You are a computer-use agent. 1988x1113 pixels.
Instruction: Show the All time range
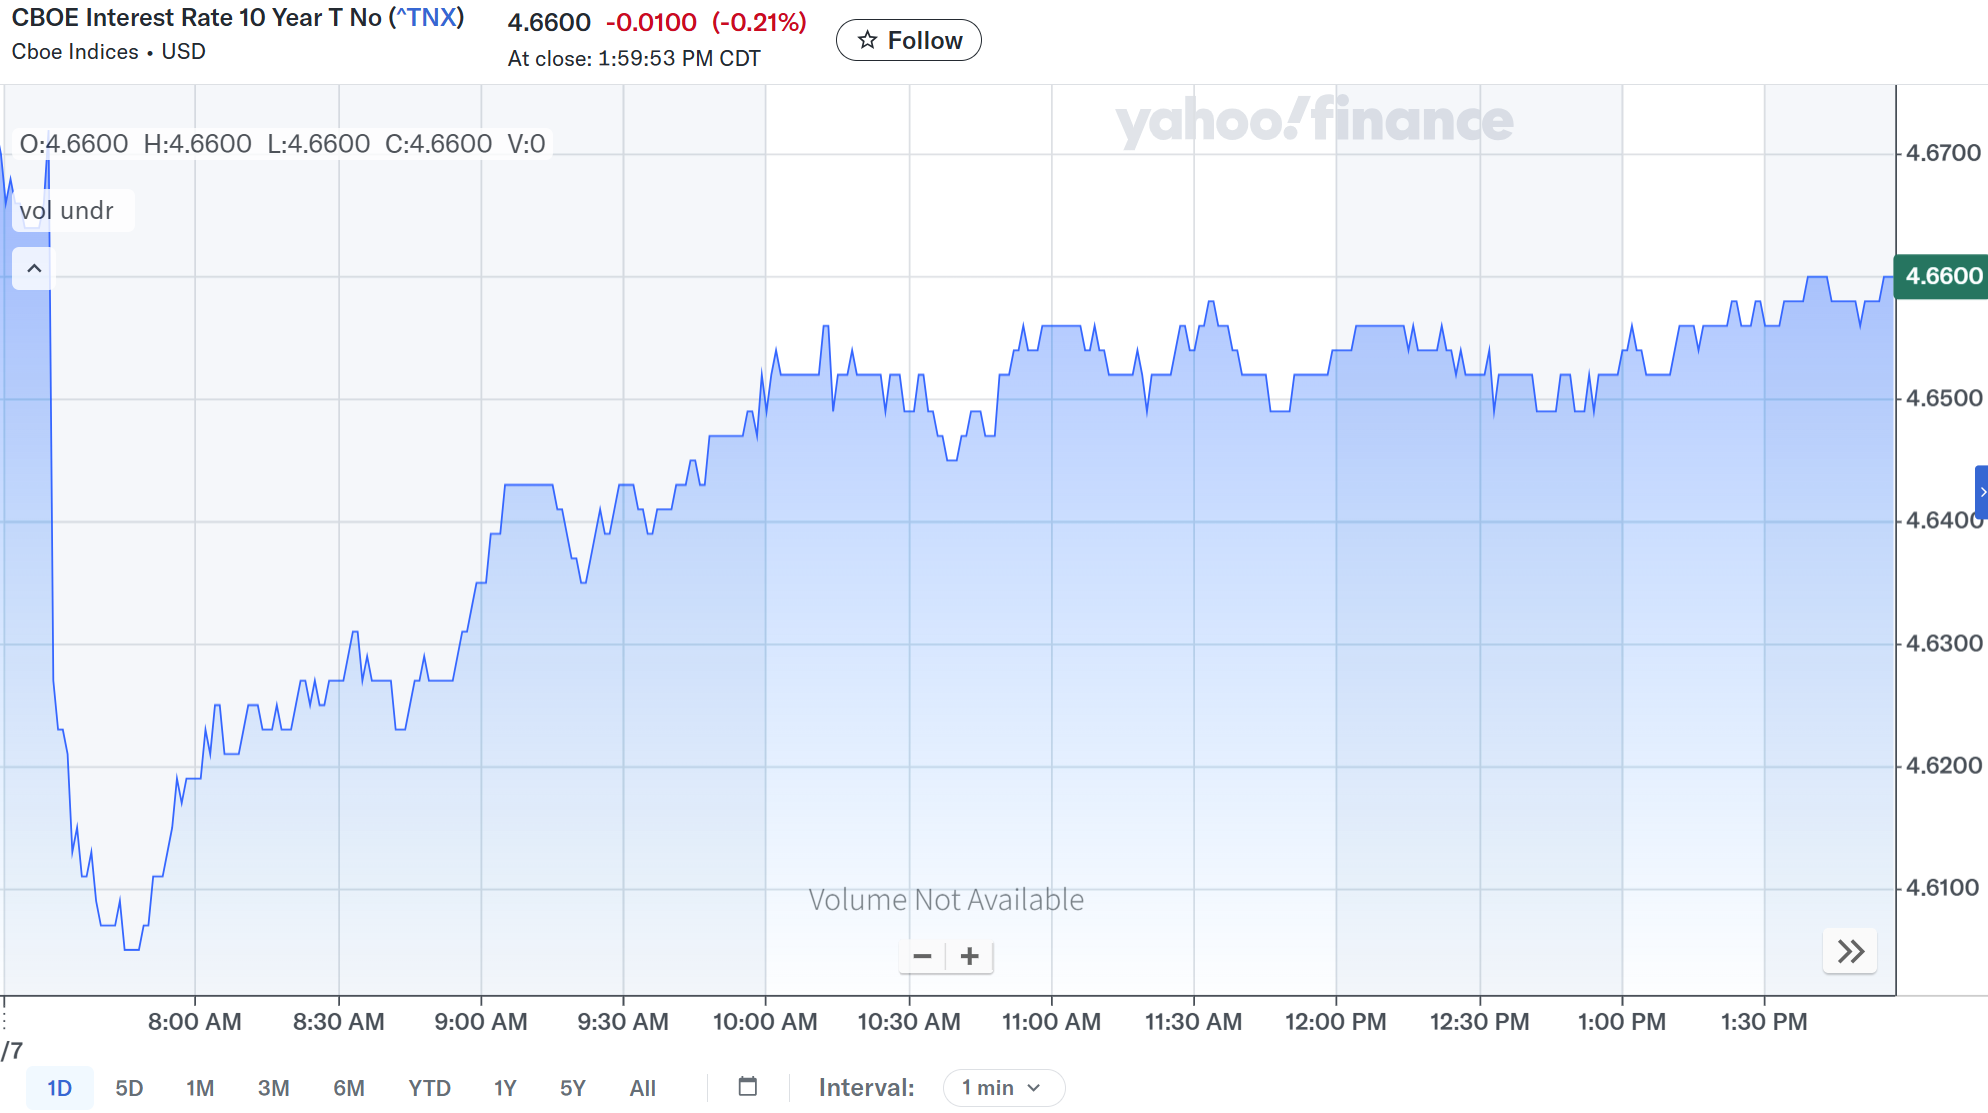point(643,1088)
